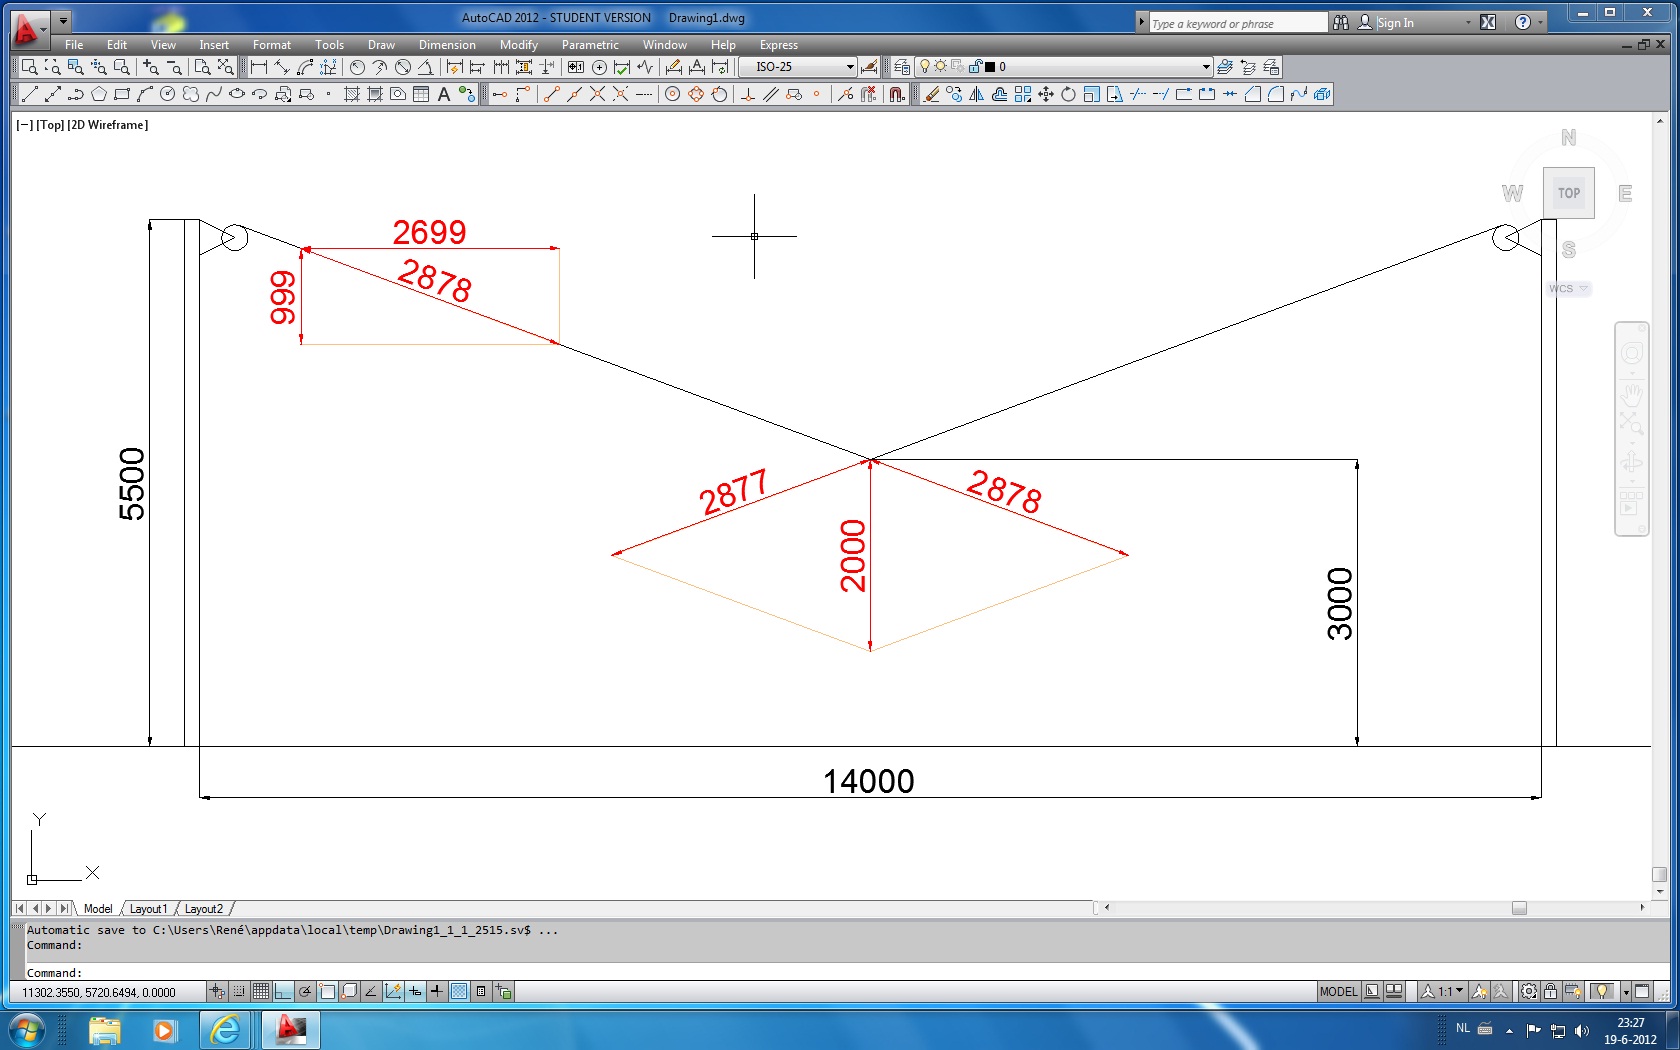The width and height of the screenshot is (1680, 1050).
Task: Select the Rotate modify tool
Action: [x=1069, y=94]
